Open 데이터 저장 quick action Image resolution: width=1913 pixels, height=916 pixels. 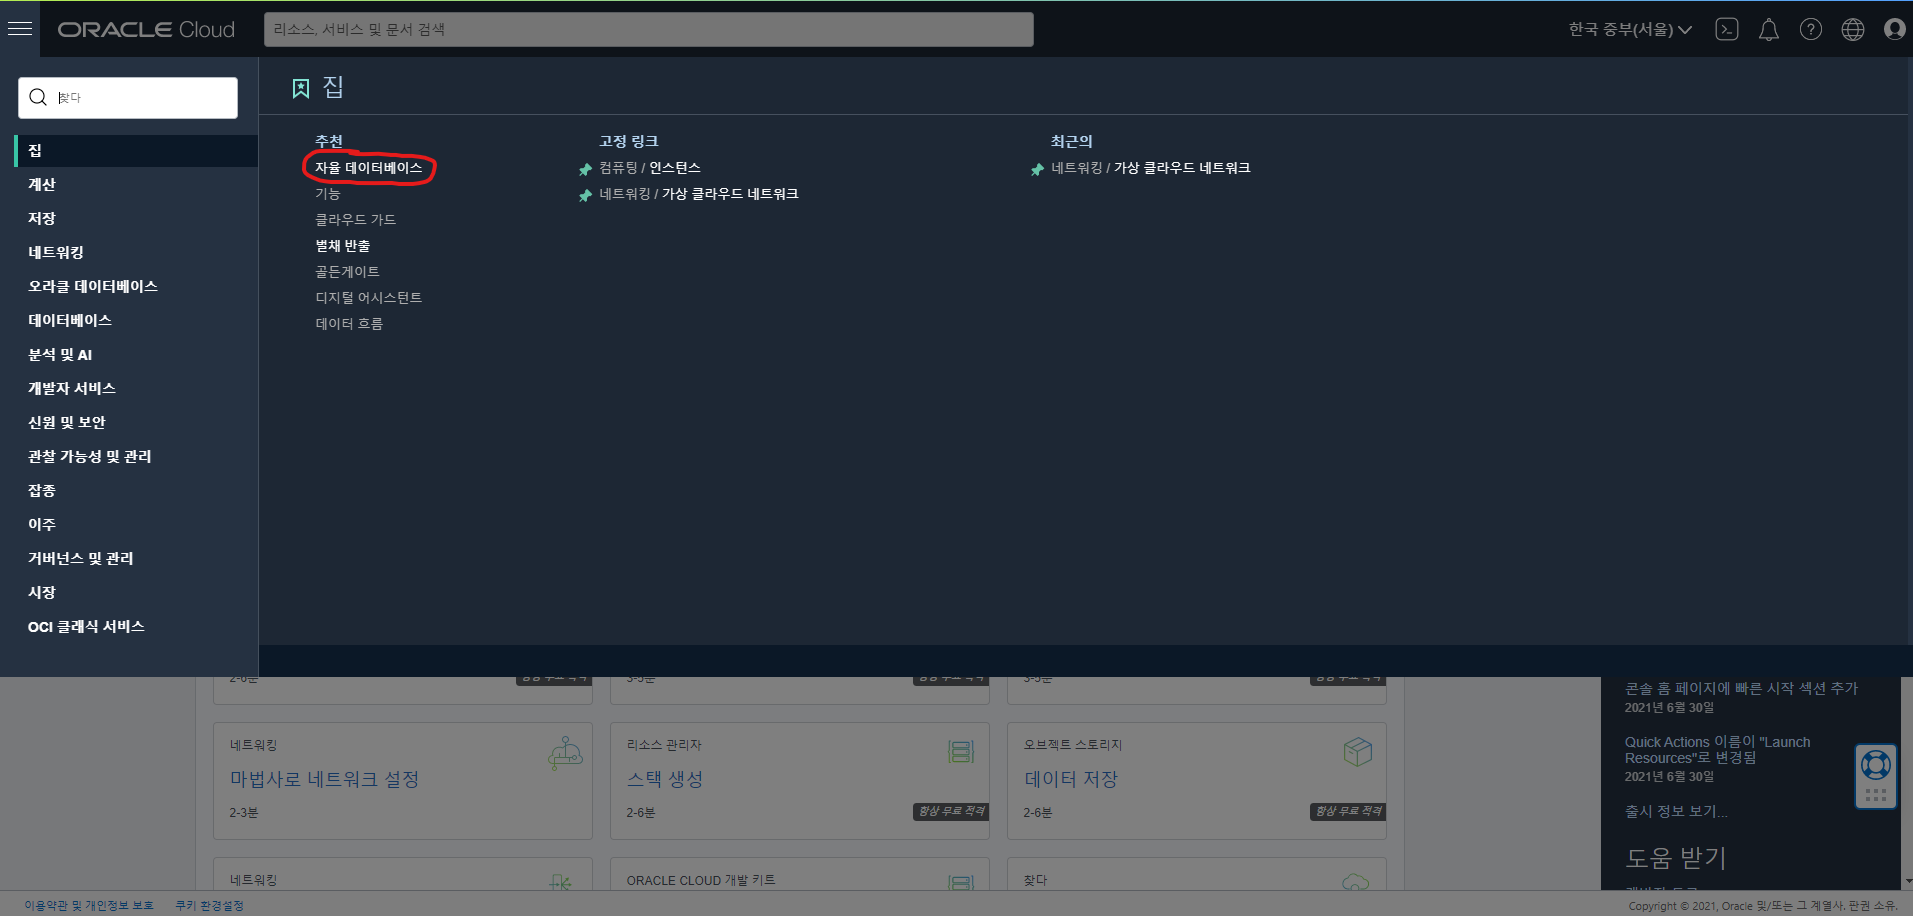[1071, 779]
